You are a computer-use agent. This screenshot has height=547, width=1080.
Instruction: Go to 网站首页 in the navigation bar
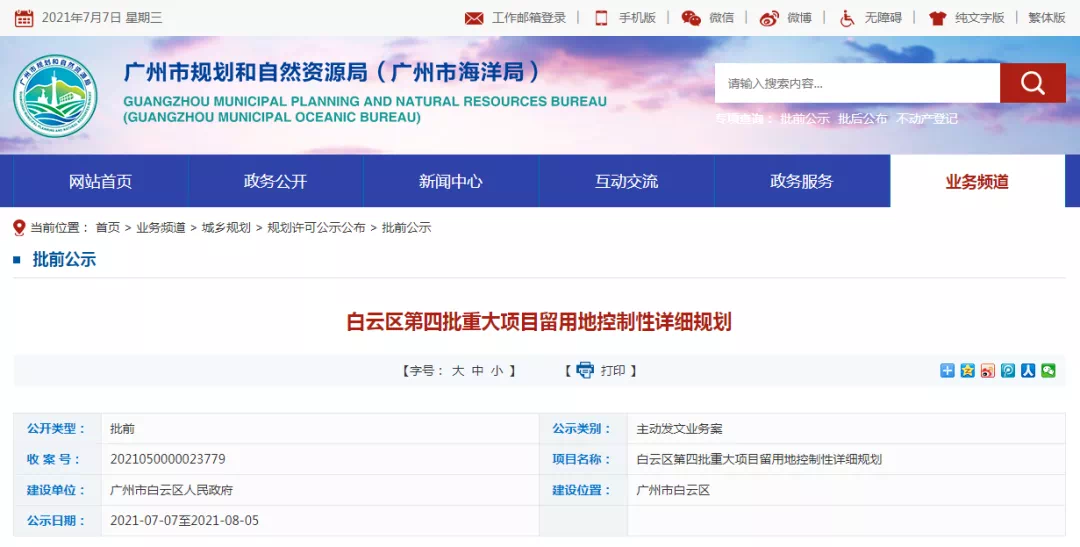pos(100,181)
